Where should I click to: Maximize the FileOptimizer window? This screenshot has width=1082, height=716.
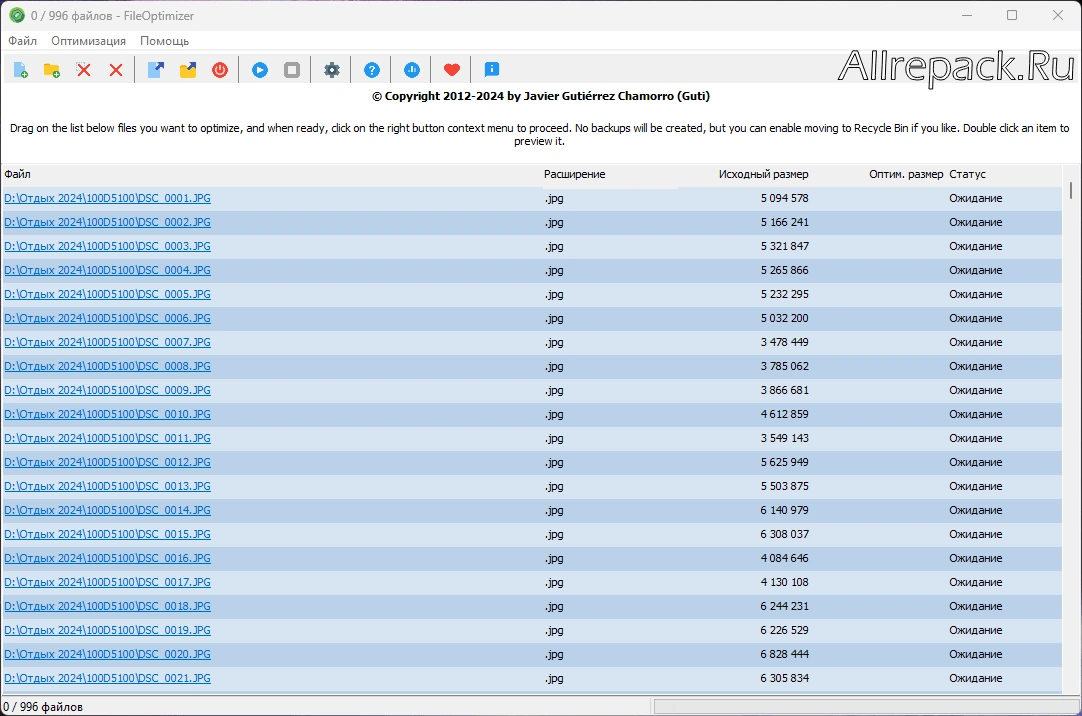tap(1012, 15)
